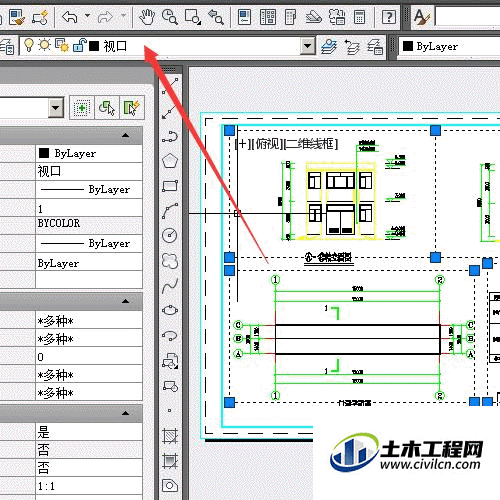Viewport: 500px width, 500px height.
Task: Click Make Object's Layer Current icon
Action: [x=329, y=46]
